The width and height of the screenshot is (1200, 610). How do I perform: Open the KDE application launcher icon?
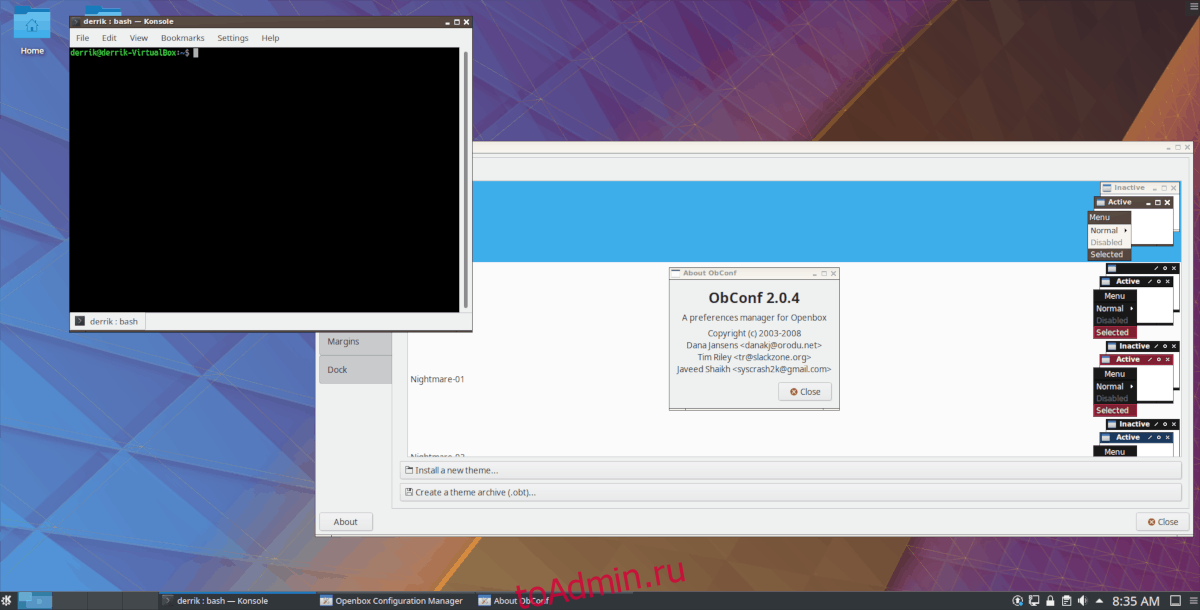click(8, 600)
